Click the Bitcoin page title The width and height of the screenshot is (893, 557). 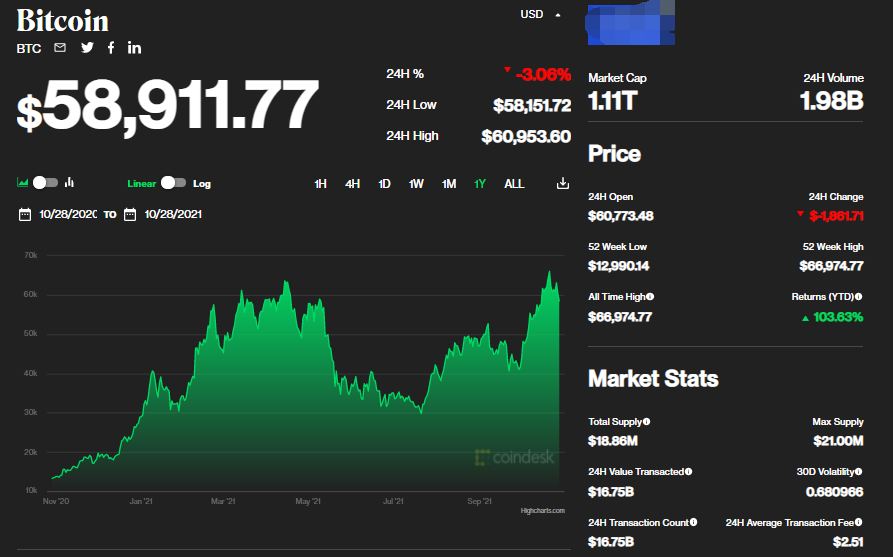(63, 21)
